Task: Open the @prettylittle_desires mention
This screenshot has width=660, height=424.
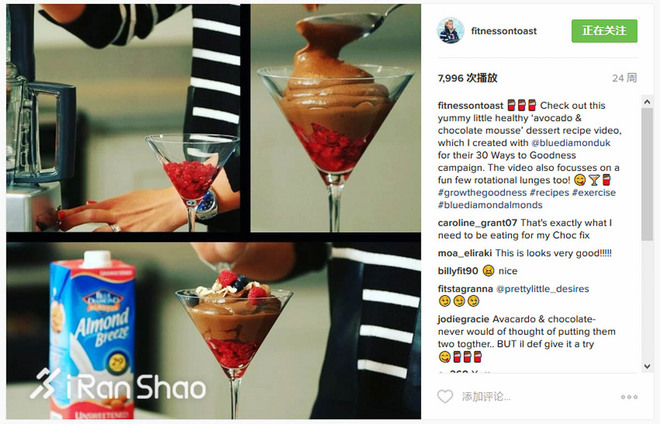Action: point(543,289)
